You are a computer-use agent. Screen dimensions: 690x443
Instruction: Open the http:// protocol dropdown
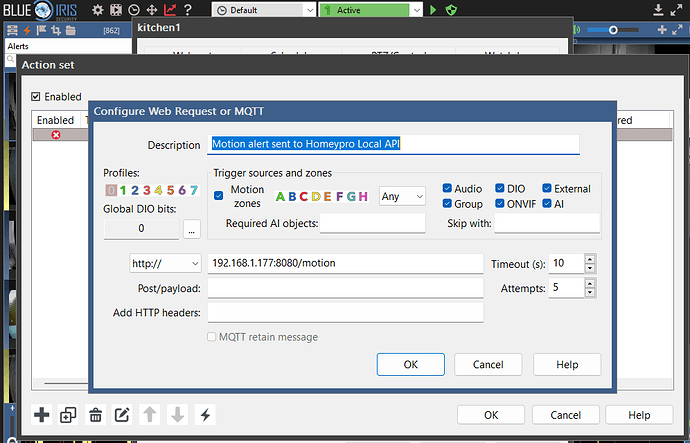tap(165, 264)
